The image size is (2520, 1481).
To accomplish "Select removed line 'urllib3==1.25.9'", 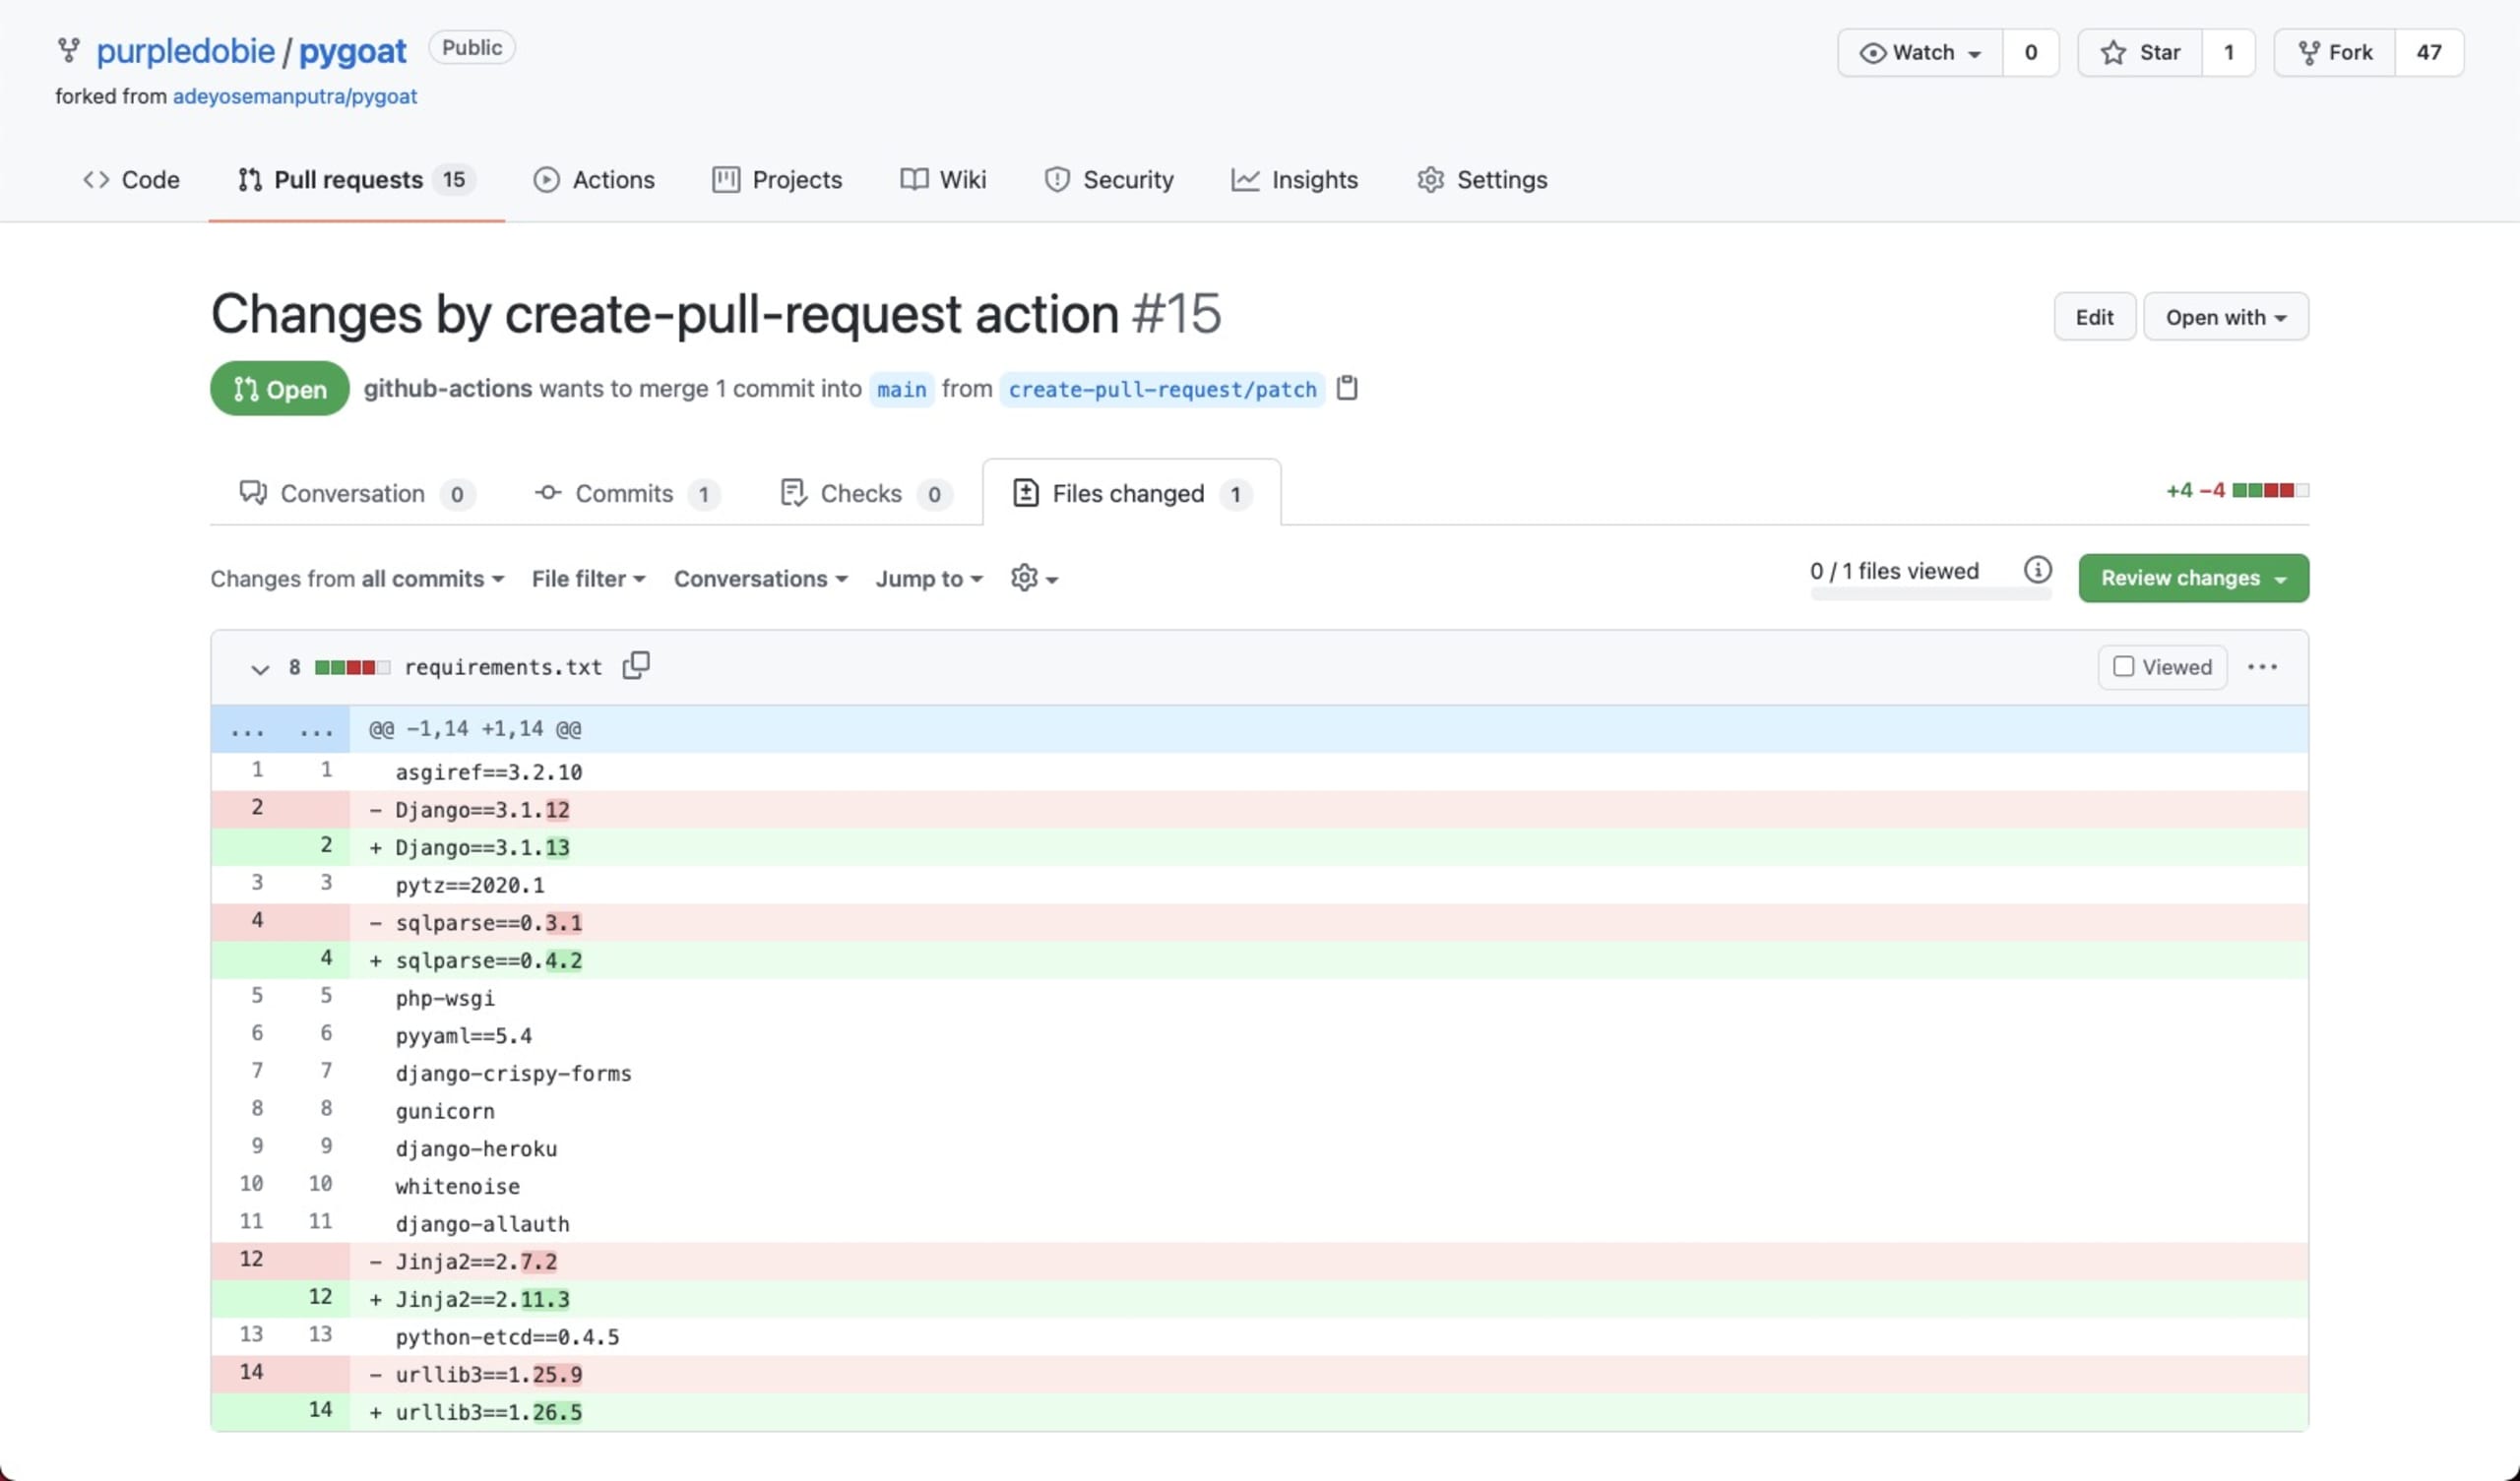I will [x=1259, y=1374].
